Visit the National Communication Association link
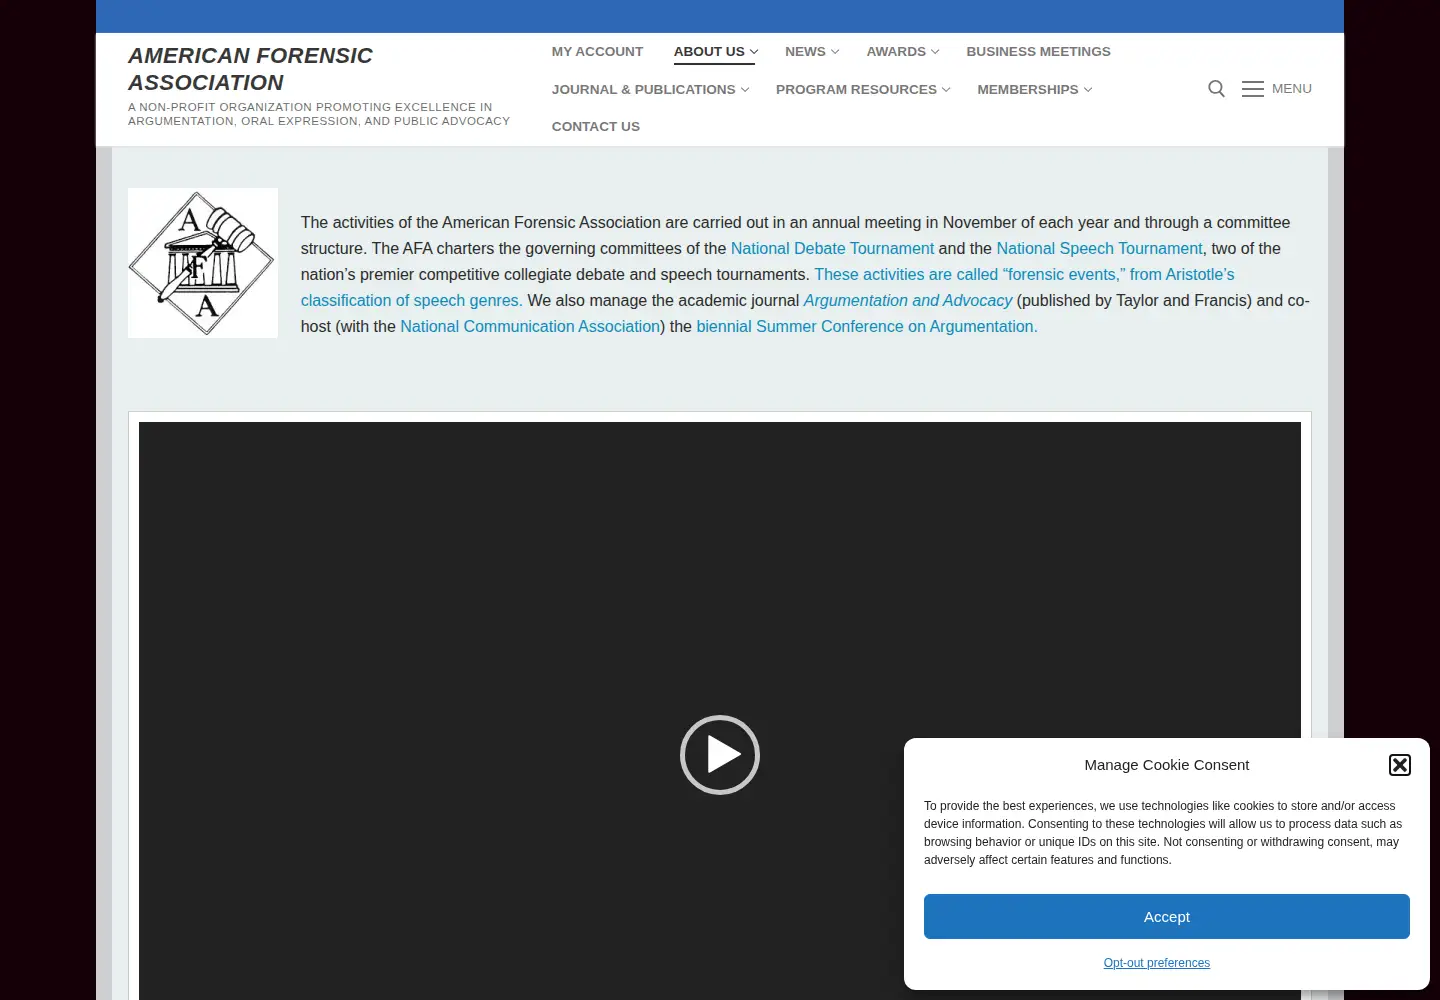 click(x=530, y=327)
